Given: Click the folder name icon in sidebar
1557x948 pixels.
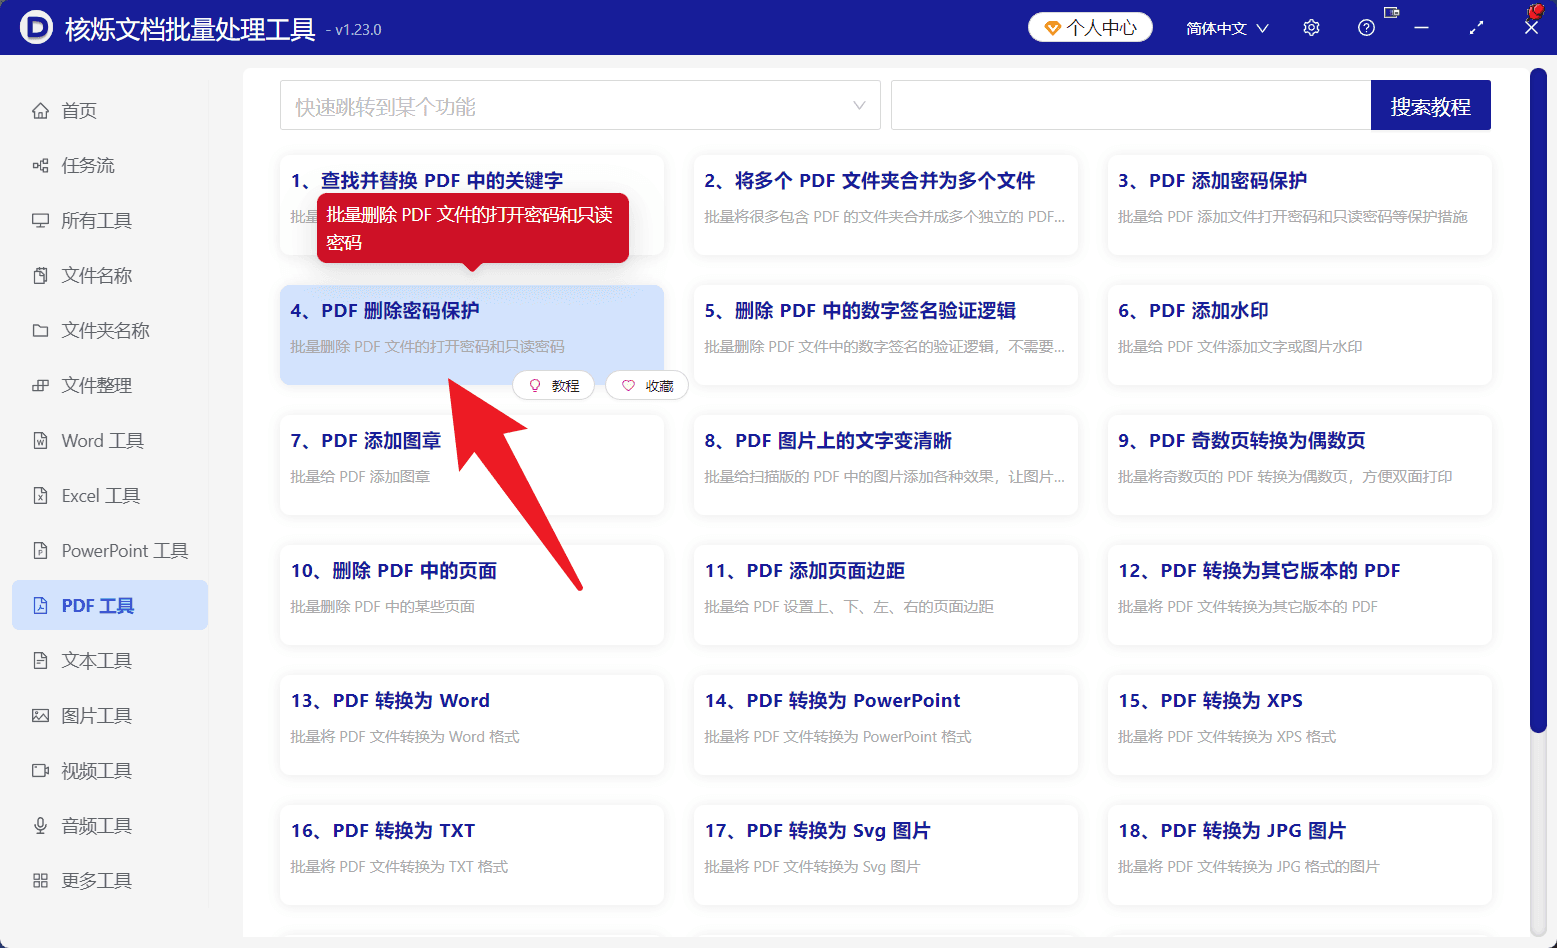Looking at the screenshot, I should (x=40, y=331).
